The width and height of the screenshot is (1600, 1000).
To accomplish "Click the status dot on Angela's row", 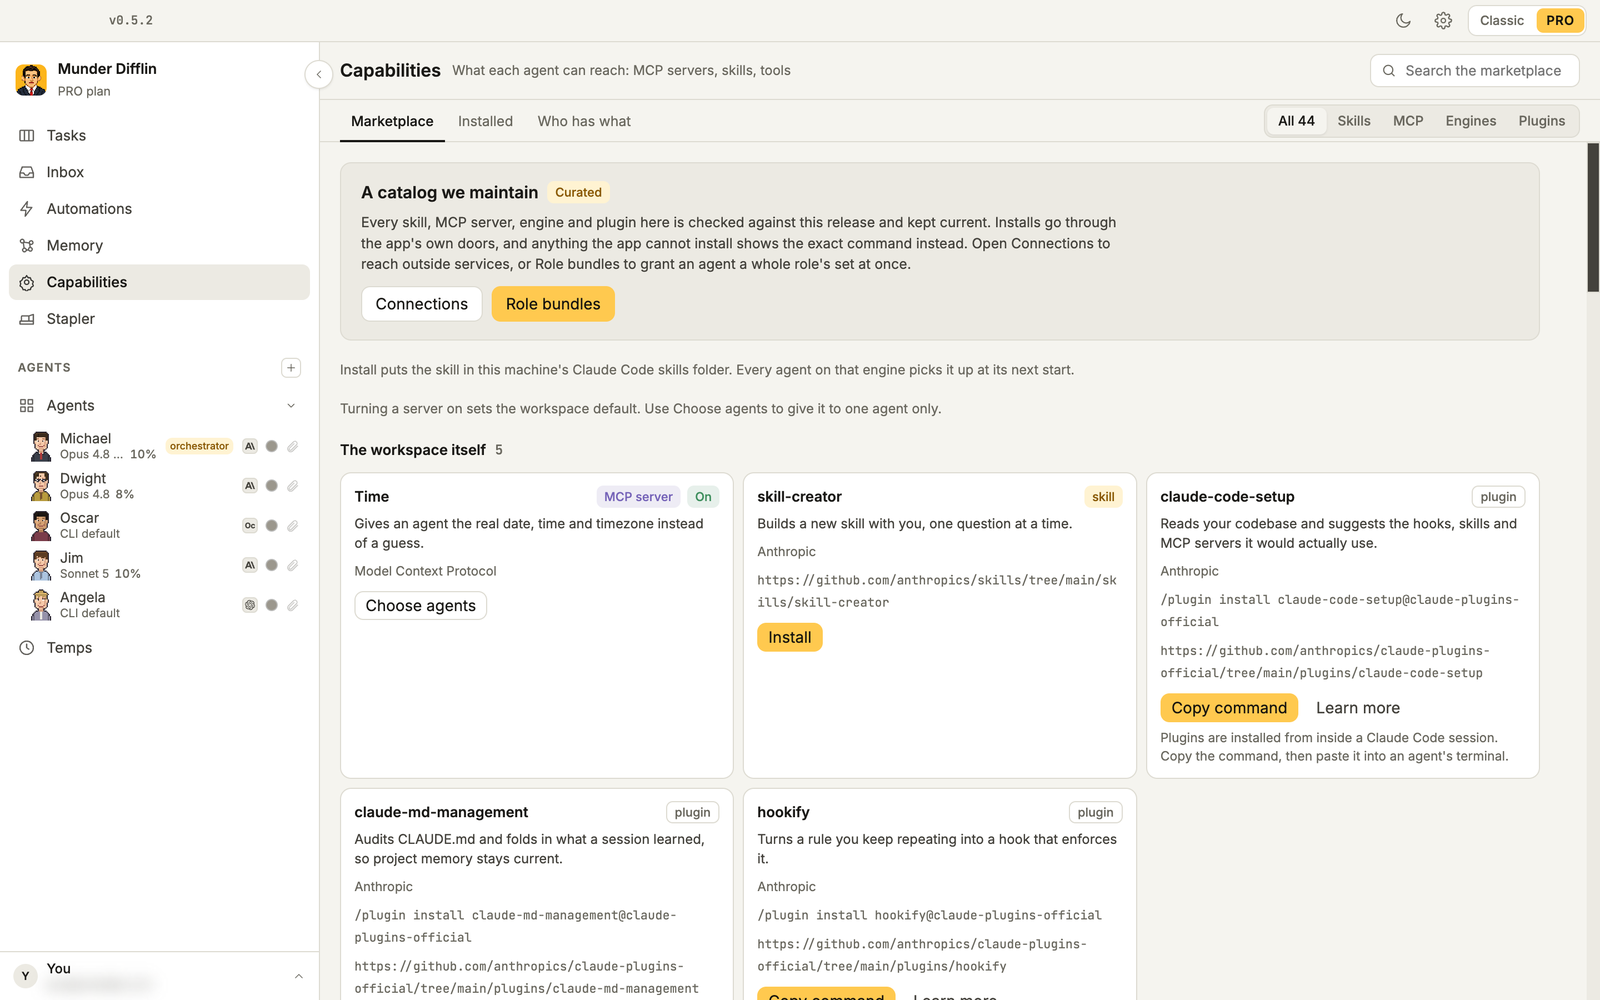I will click(x=271, y=605).
